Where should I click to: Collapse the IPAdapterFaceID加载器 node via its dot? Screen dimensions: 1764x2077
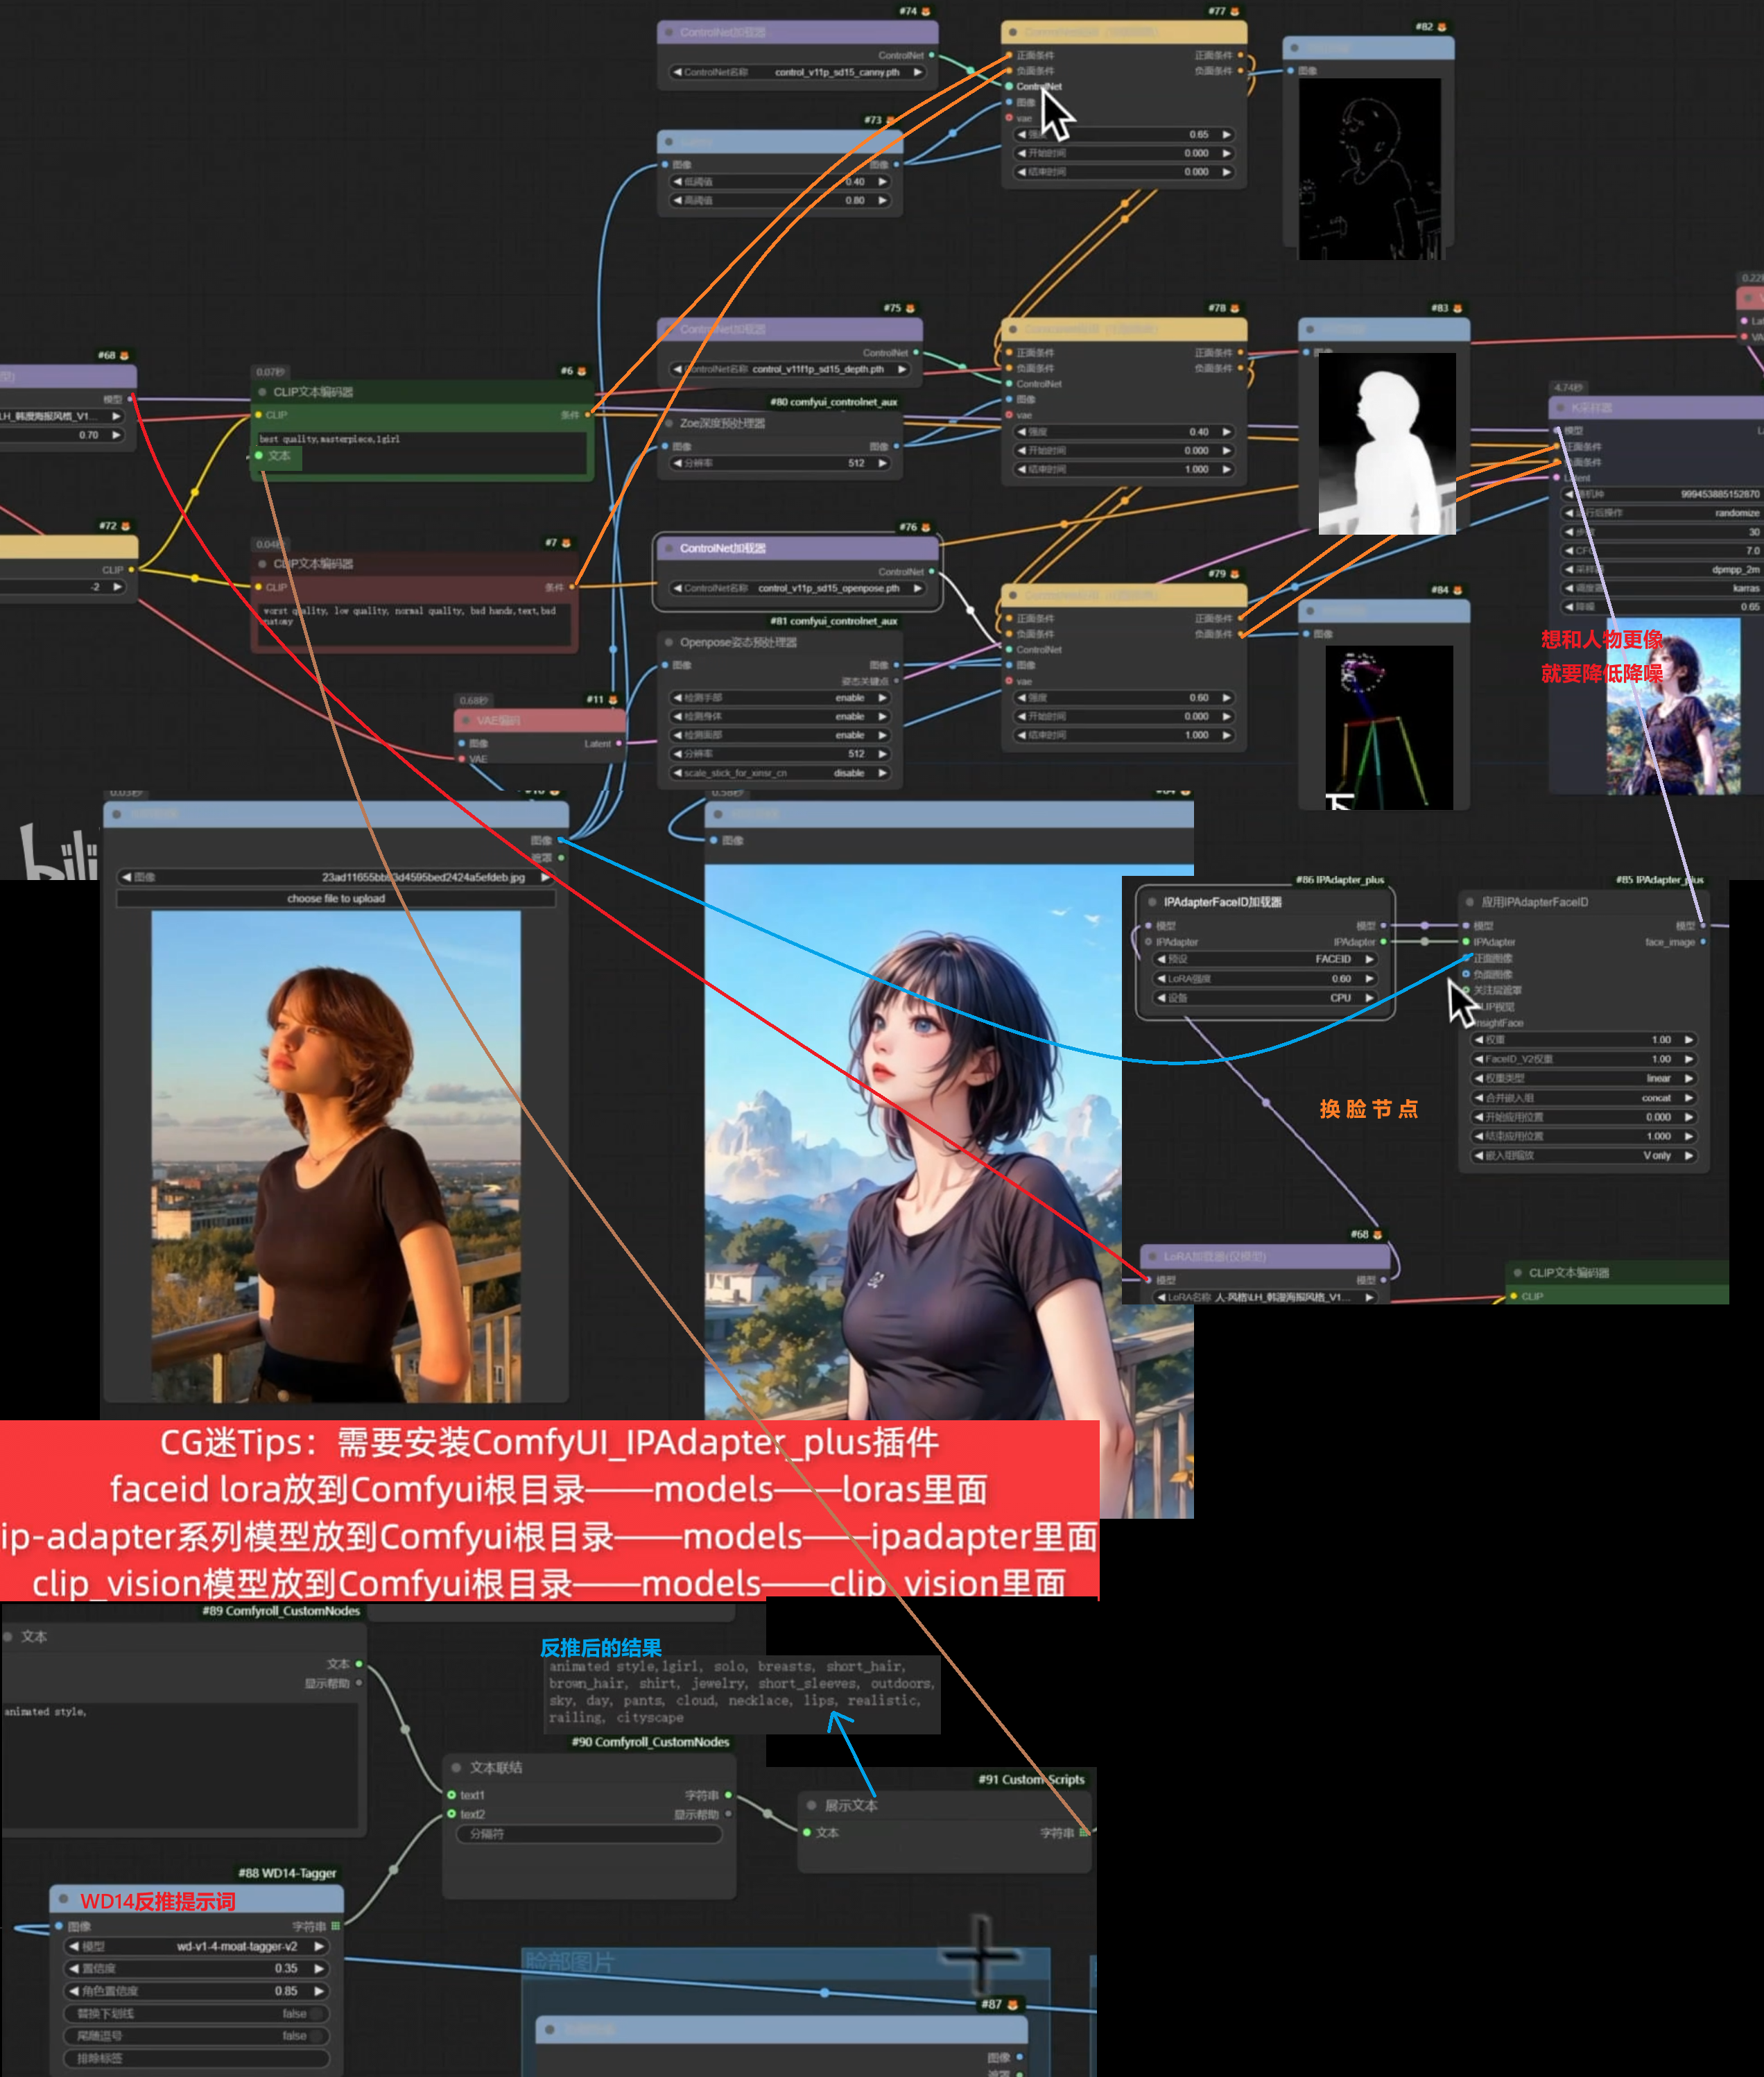point(1152,902)
